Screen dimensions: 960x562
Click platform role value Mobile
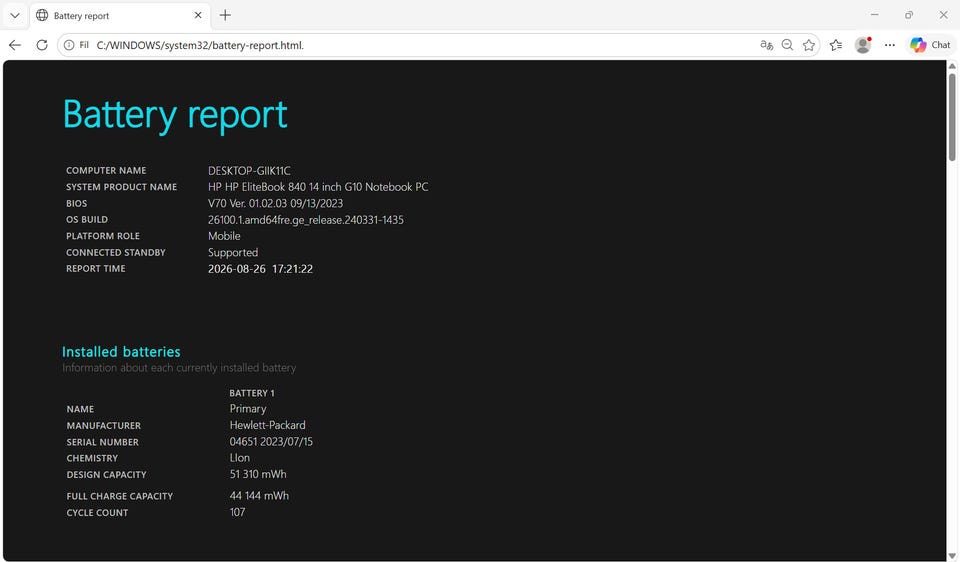coord(224,236)
